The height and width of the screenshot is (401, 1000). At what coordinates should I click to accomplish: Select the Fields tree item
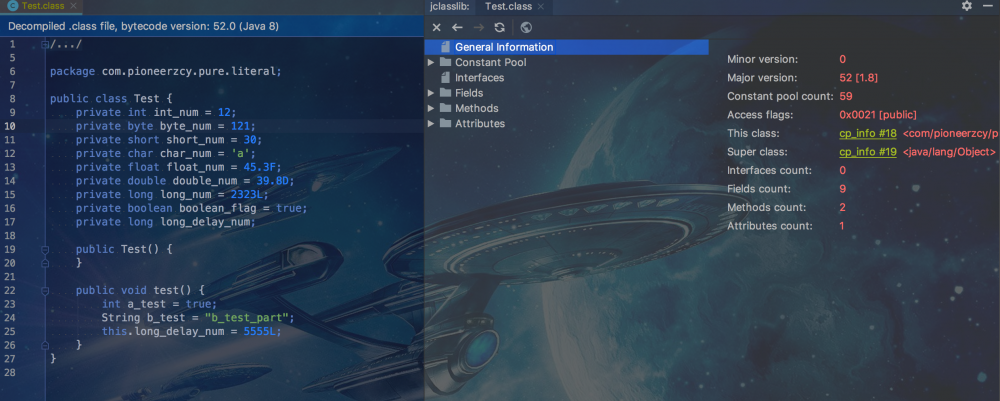(x=469, y=93)
